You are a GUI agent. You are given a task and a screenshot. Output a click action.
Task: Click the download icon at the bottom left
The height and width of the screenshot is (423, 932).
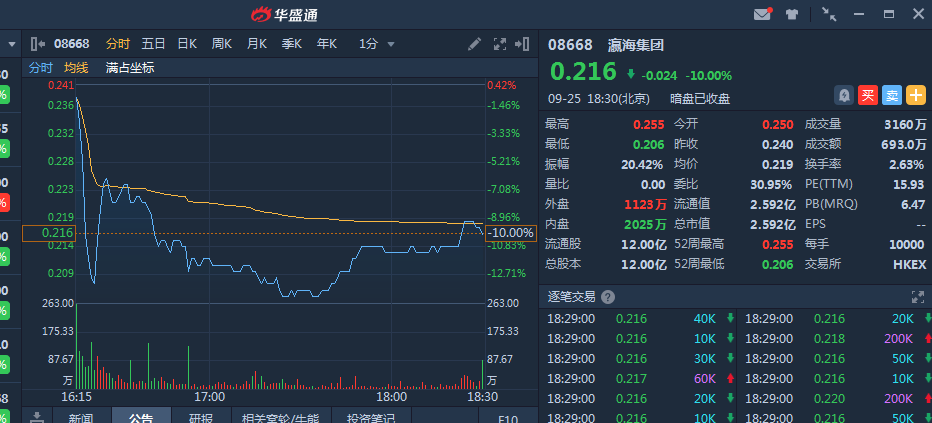(x=37, y=418)
